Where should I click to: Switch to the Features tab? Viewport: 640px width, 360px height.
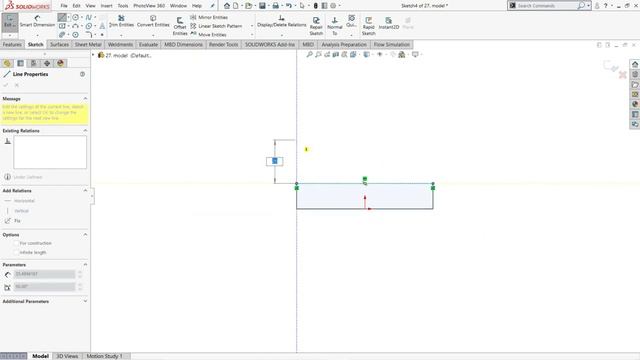(12, 44)
